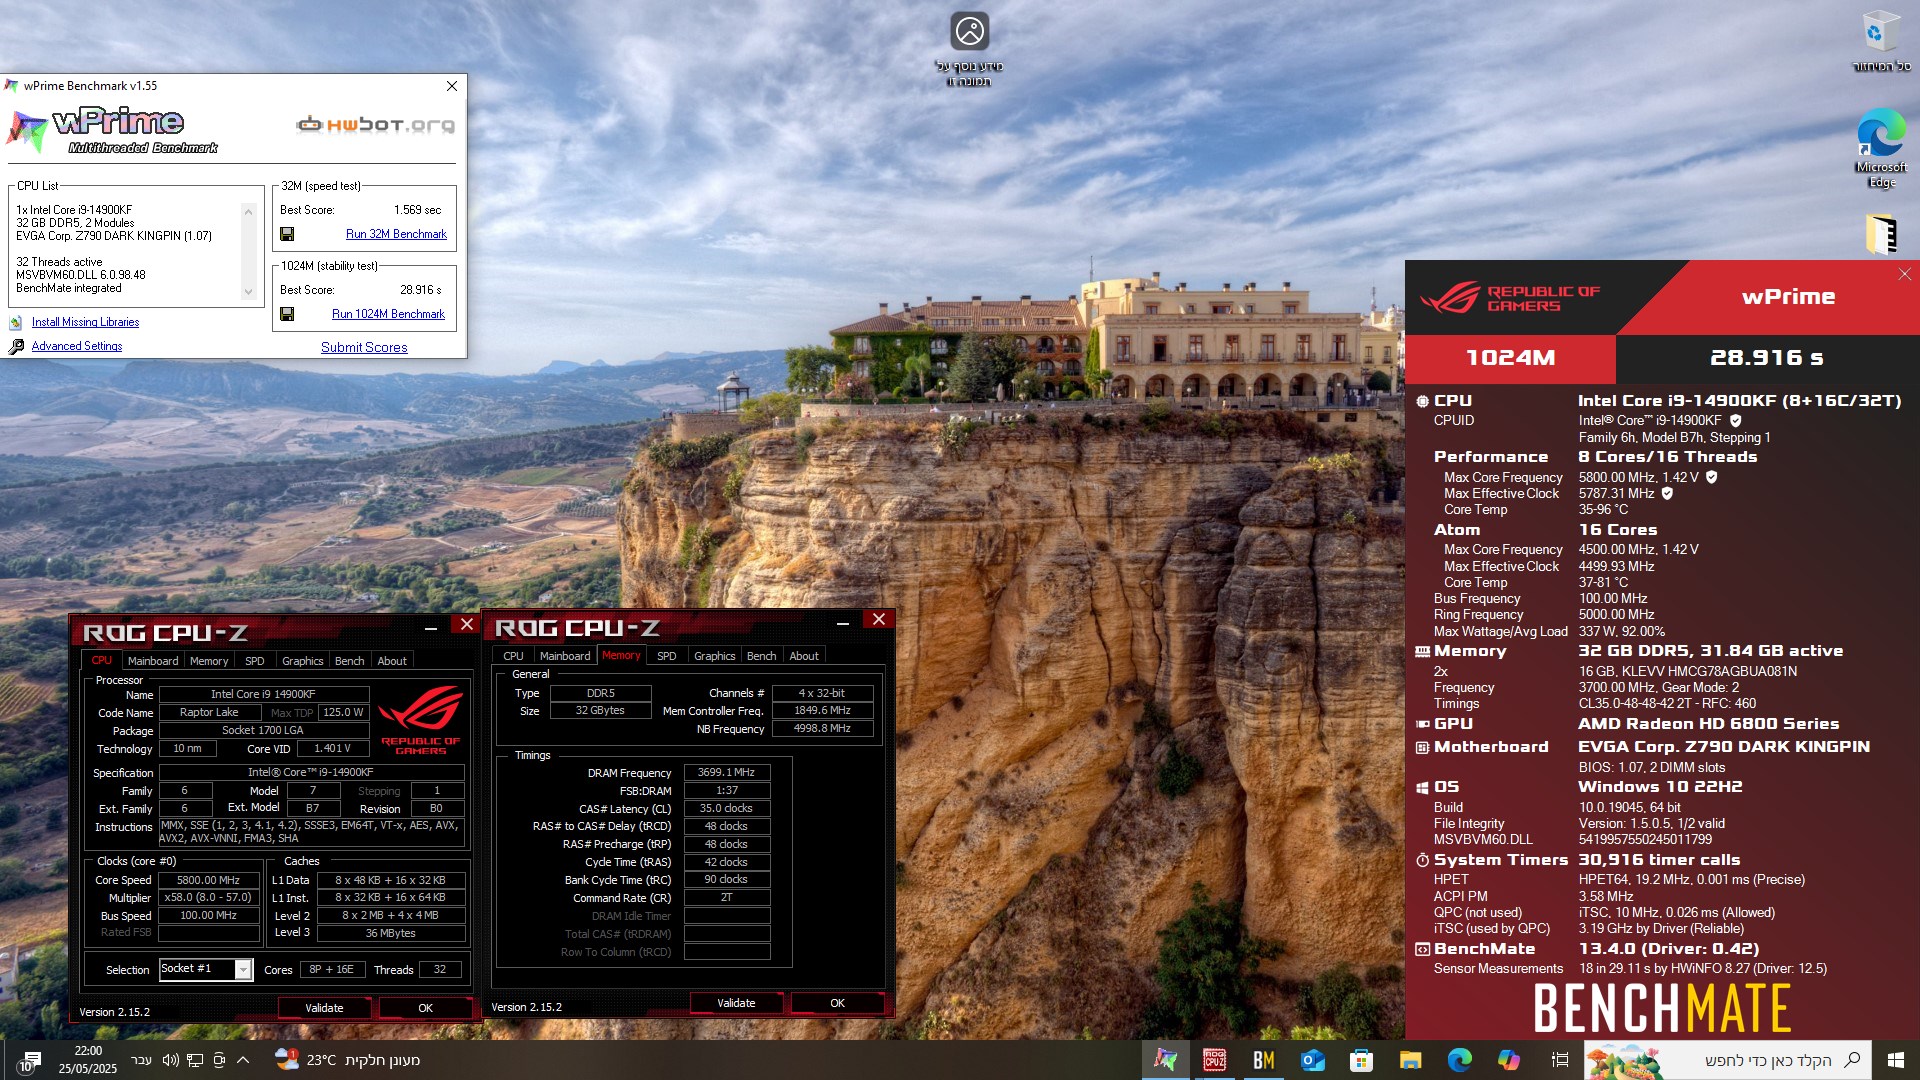Click the Install Missing Libraries document icon

16,323
